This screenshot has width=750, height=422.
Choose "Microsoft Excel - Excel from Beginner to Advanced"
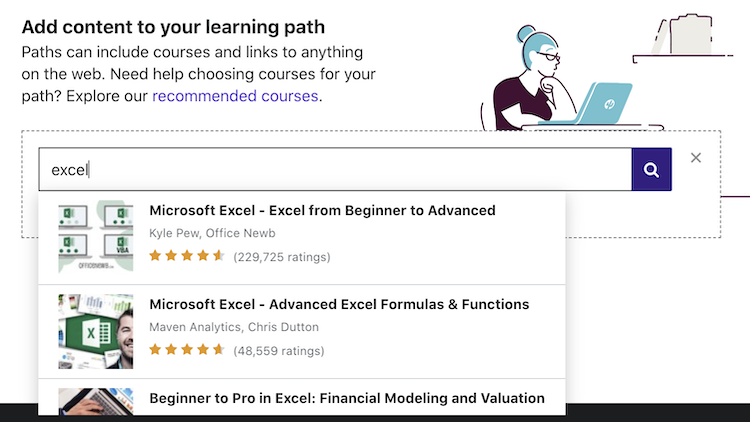(x=322, y=211)
